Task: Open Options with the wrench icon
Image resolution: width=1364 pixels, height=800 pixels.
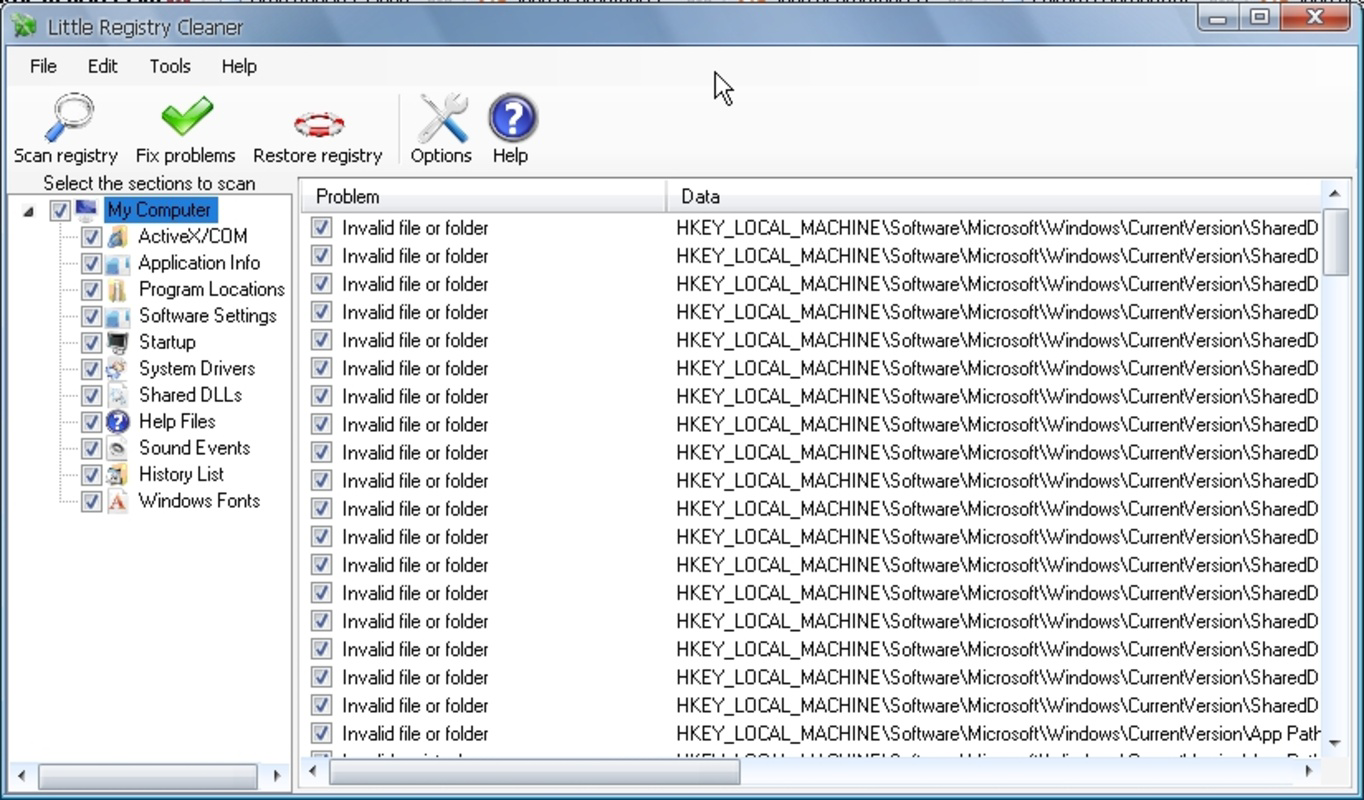Action: [442, 118]
